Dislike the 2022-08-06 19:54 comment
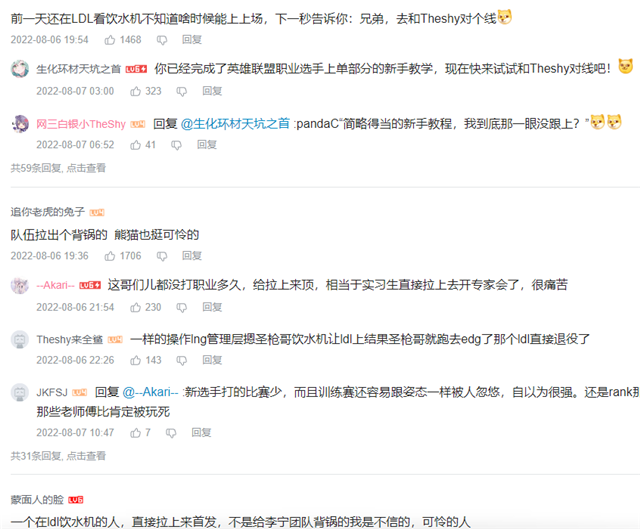The height and width of the screenshot is (529, 640). point(162,40)
